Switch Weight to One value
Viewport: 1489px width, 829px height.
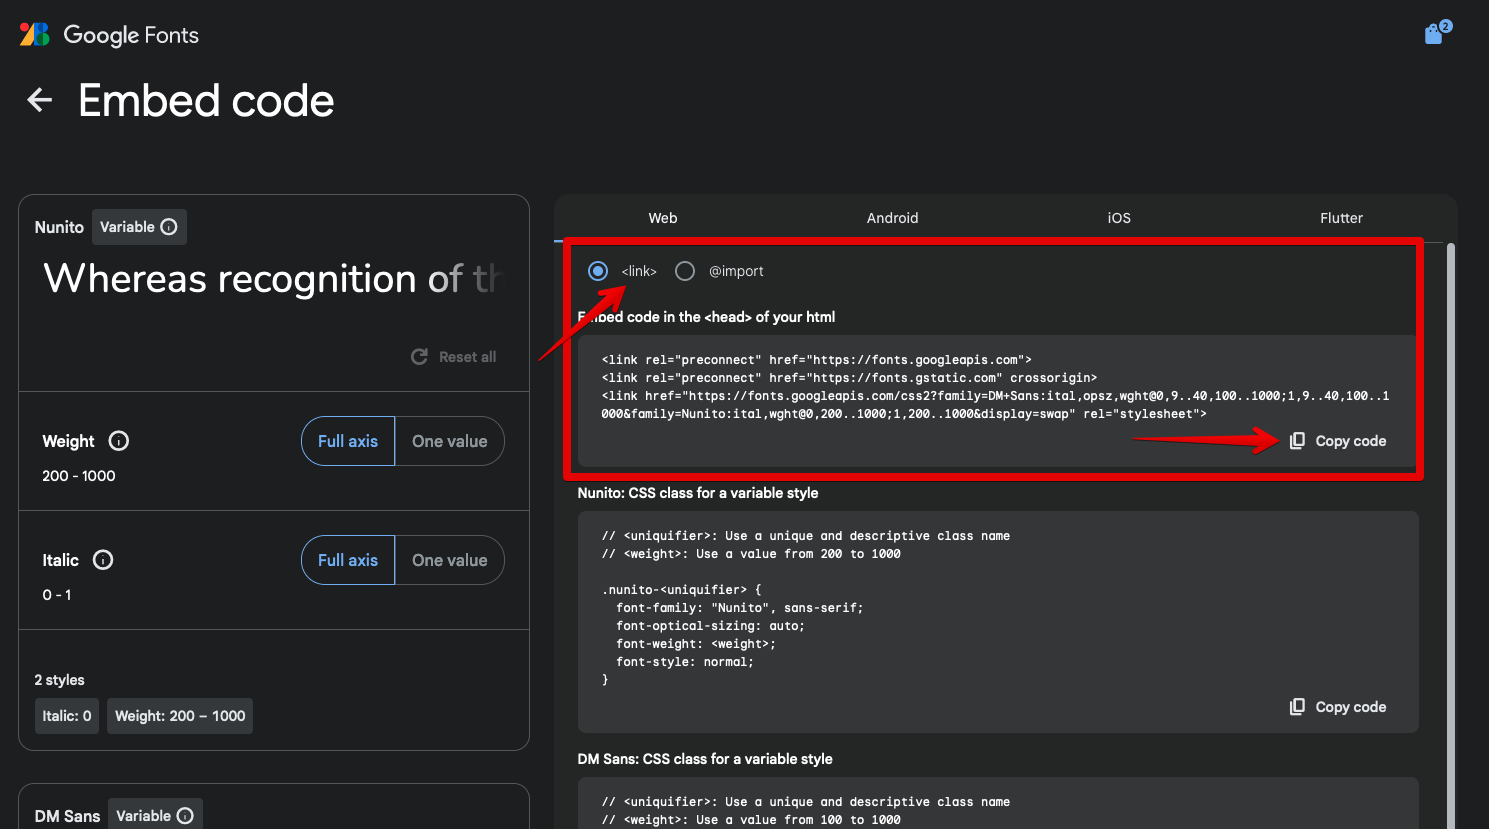click(450, 441)
